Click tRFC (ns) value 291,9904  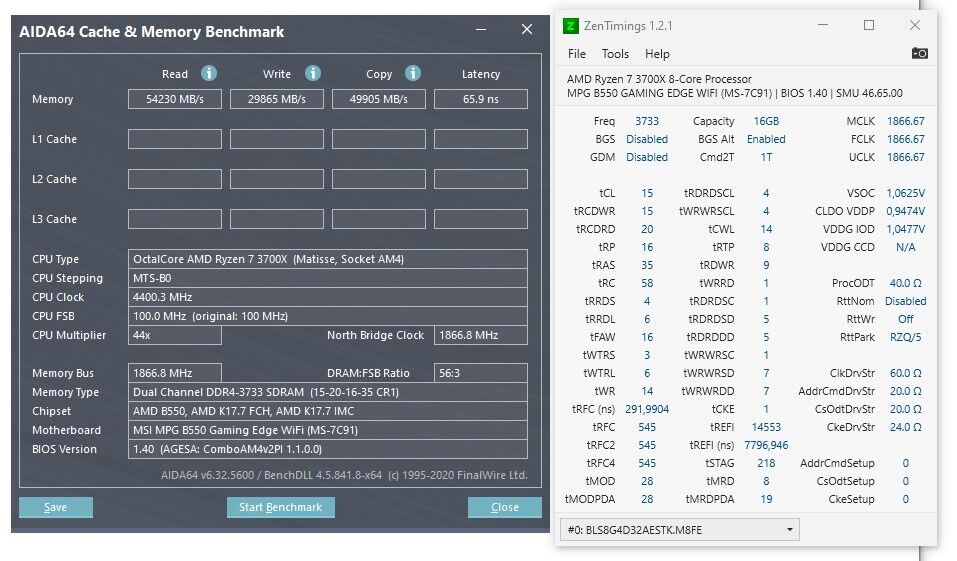[647, 409]
